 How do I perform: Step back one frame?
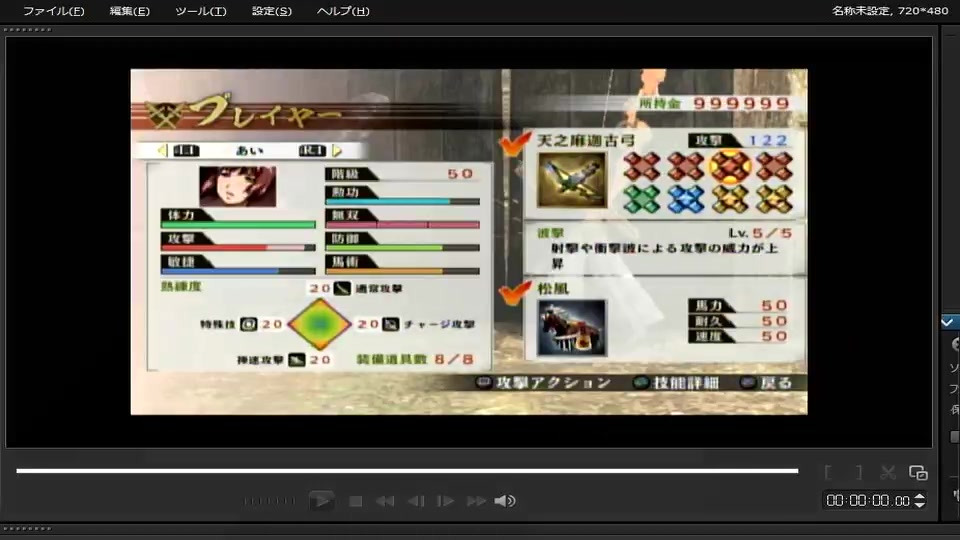pyautogui.click(x=416, y=501)
